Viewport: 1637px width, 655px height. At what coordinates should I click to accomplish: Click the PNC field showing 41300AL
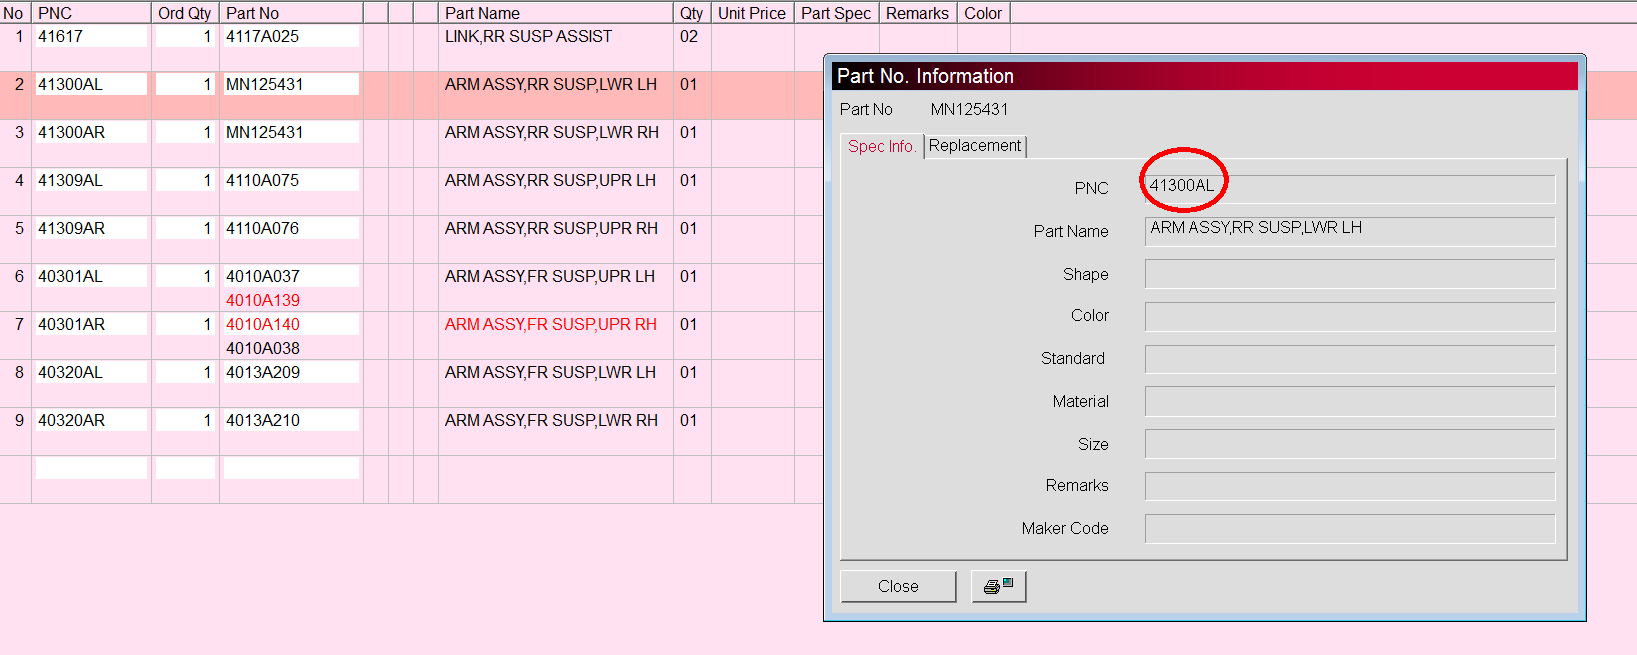click(x=1349, y=187)
